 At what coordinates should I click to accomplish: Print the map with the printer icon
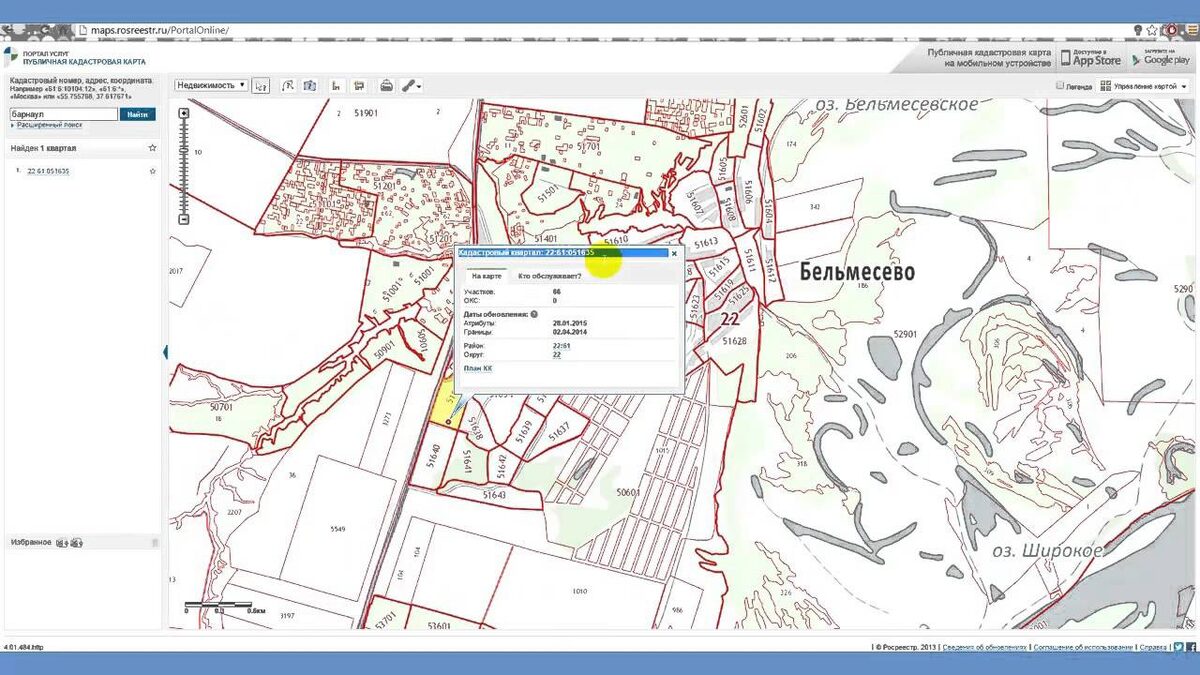(386, 85)
